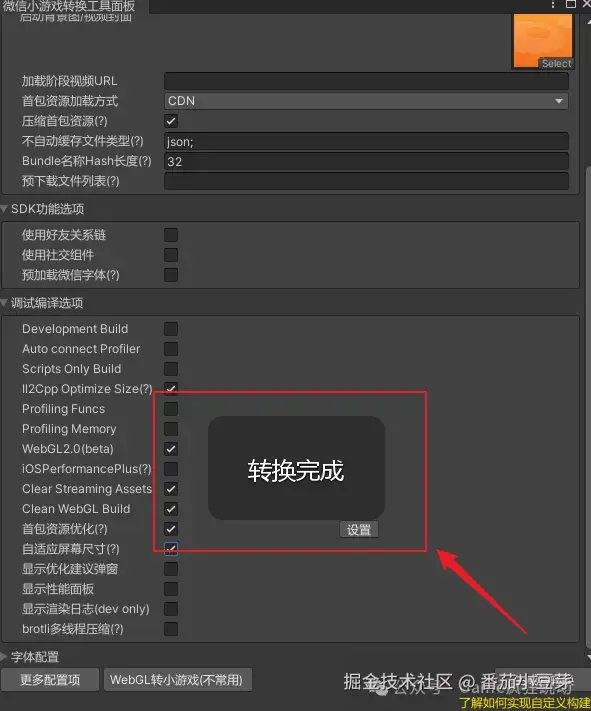Enable the 显示优化建议弹窗 checkbox
The width and height of the screenshot is (591, 711).
pyautogui.click(x=171, y=569)
